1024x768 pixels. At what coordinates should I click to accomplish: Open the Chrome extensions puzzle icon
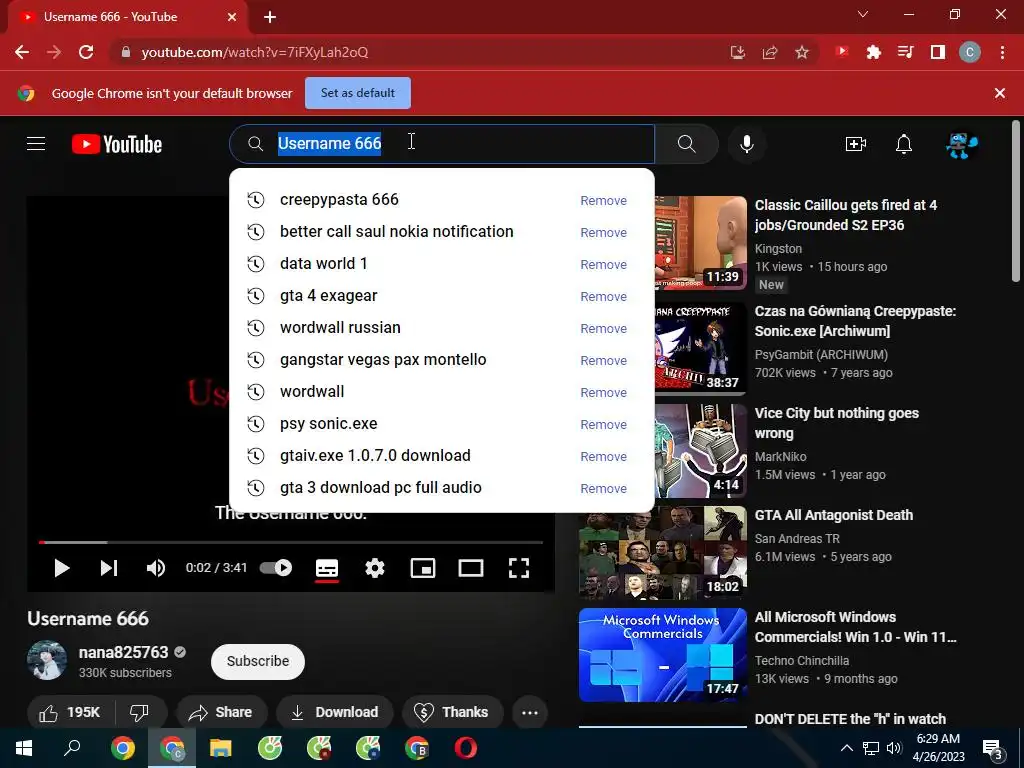click(x=873, y=52)
